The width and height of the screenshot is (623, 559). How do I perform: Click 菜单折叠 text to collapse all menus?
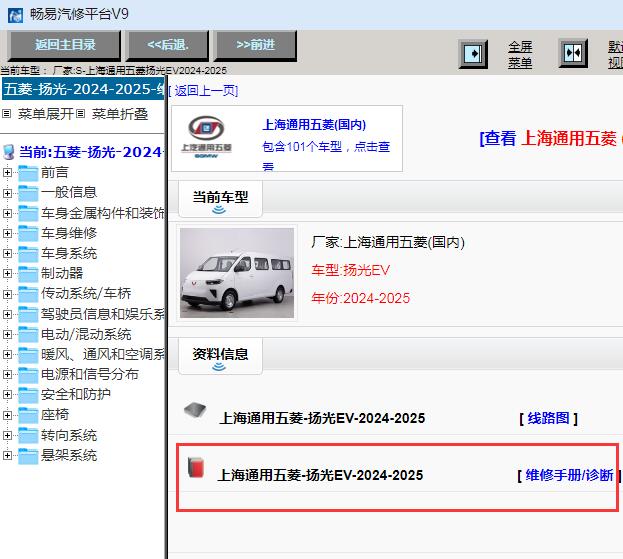pos(120,114)
